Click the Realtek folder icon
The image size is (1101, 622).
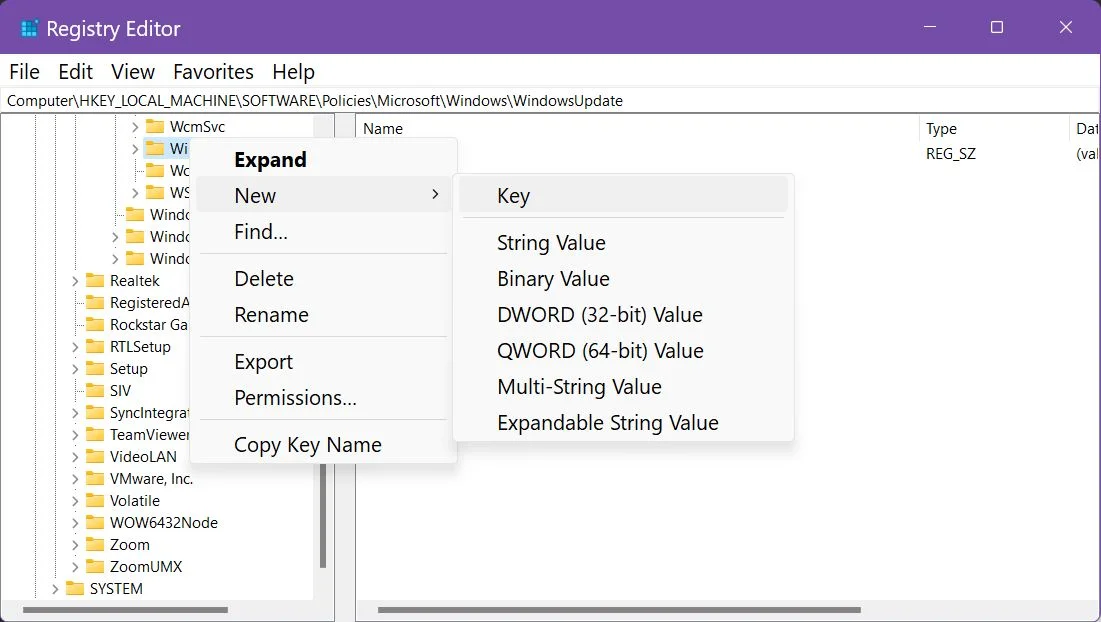click(x=95, y=281)
